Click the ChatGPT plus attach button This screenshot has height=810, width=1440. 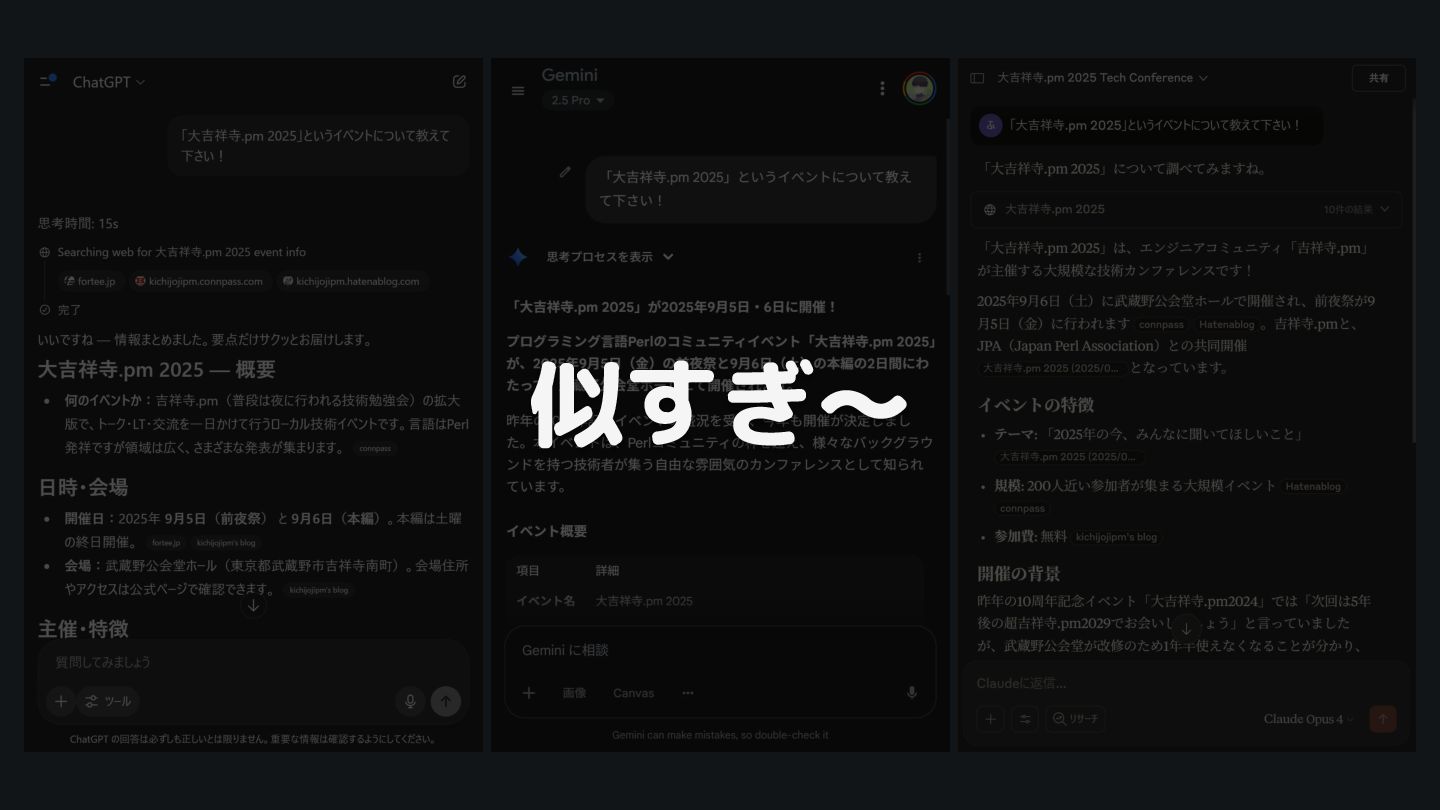click(61, 701)
